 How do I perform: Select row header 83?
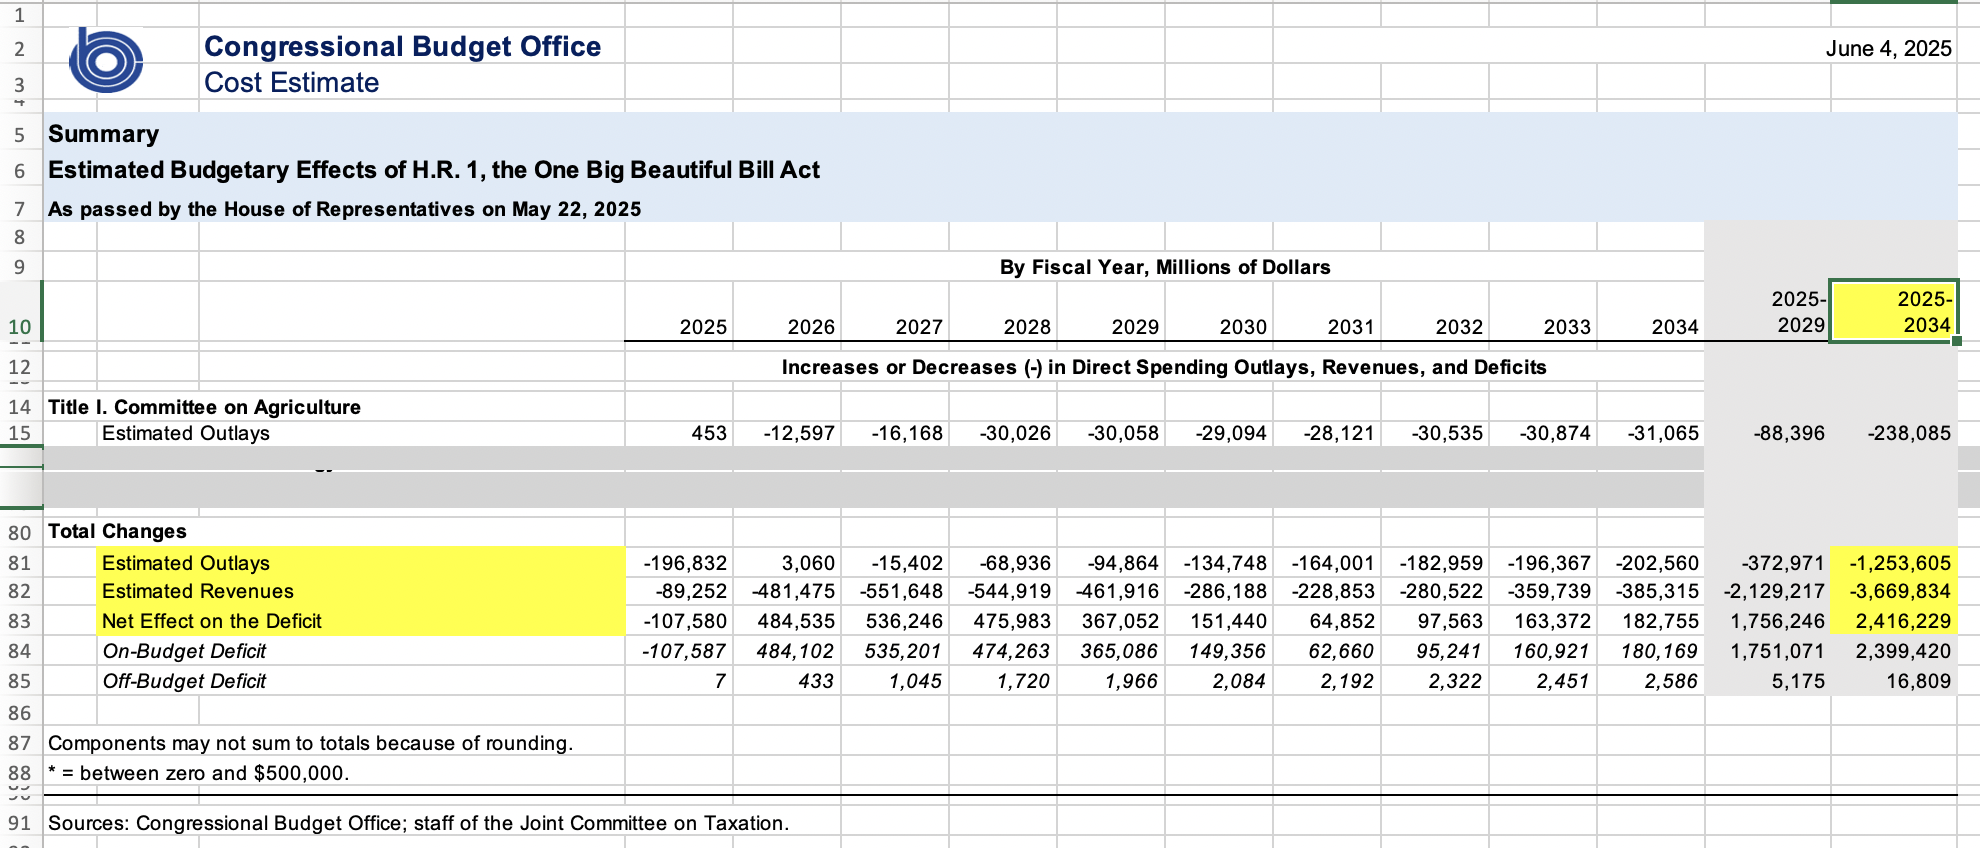20,621
